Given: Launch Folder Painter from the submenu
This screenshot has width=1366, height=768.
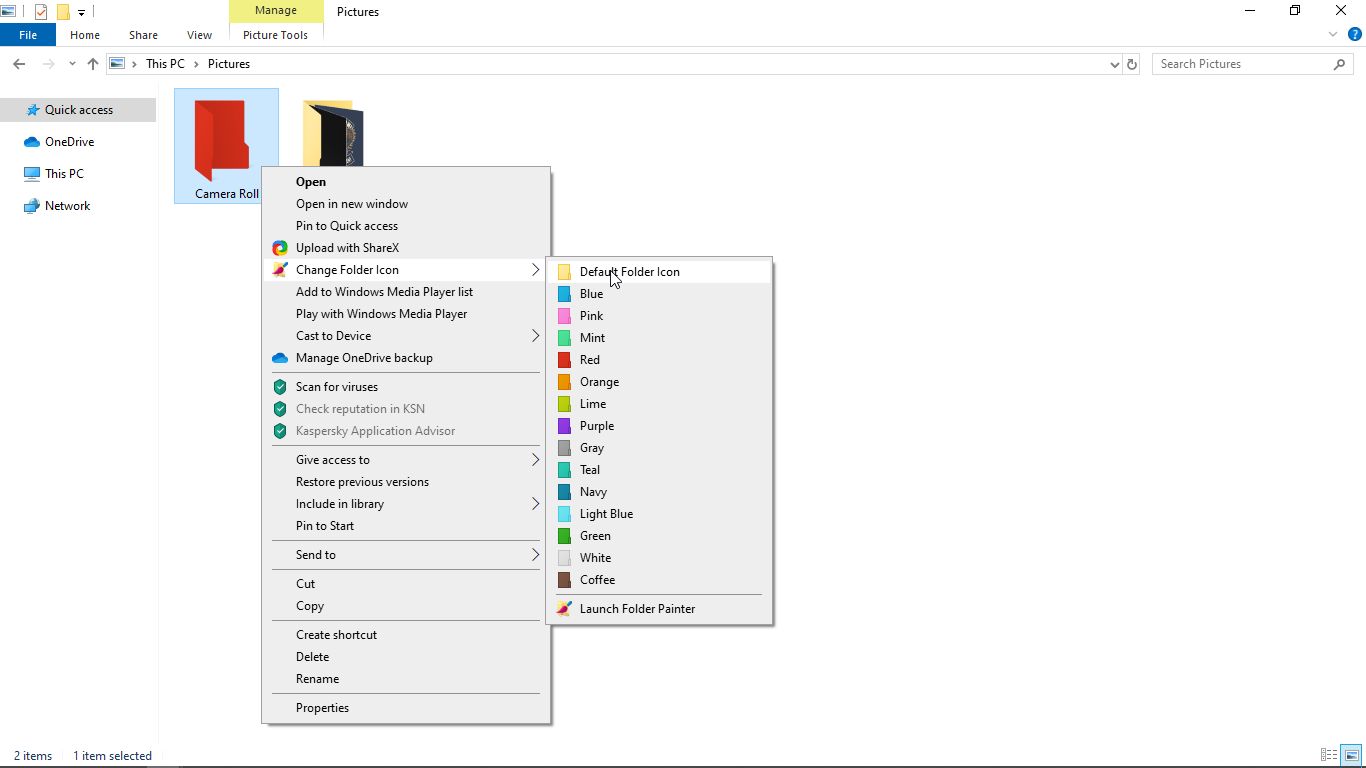Looking at the screenshot, I should (637, 608).
